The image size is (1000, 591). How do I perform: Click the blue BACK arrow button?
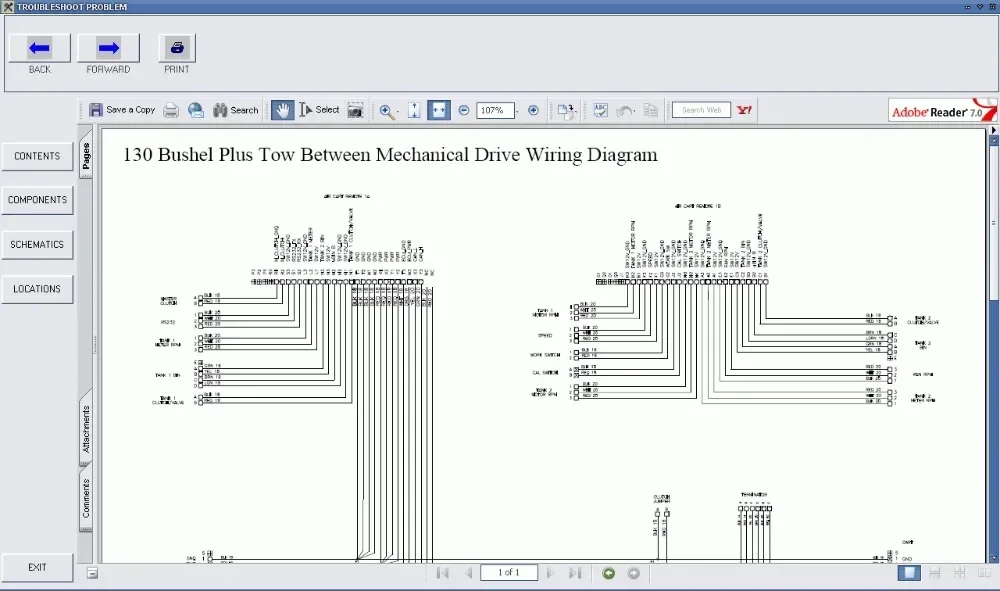coord(40,48)
